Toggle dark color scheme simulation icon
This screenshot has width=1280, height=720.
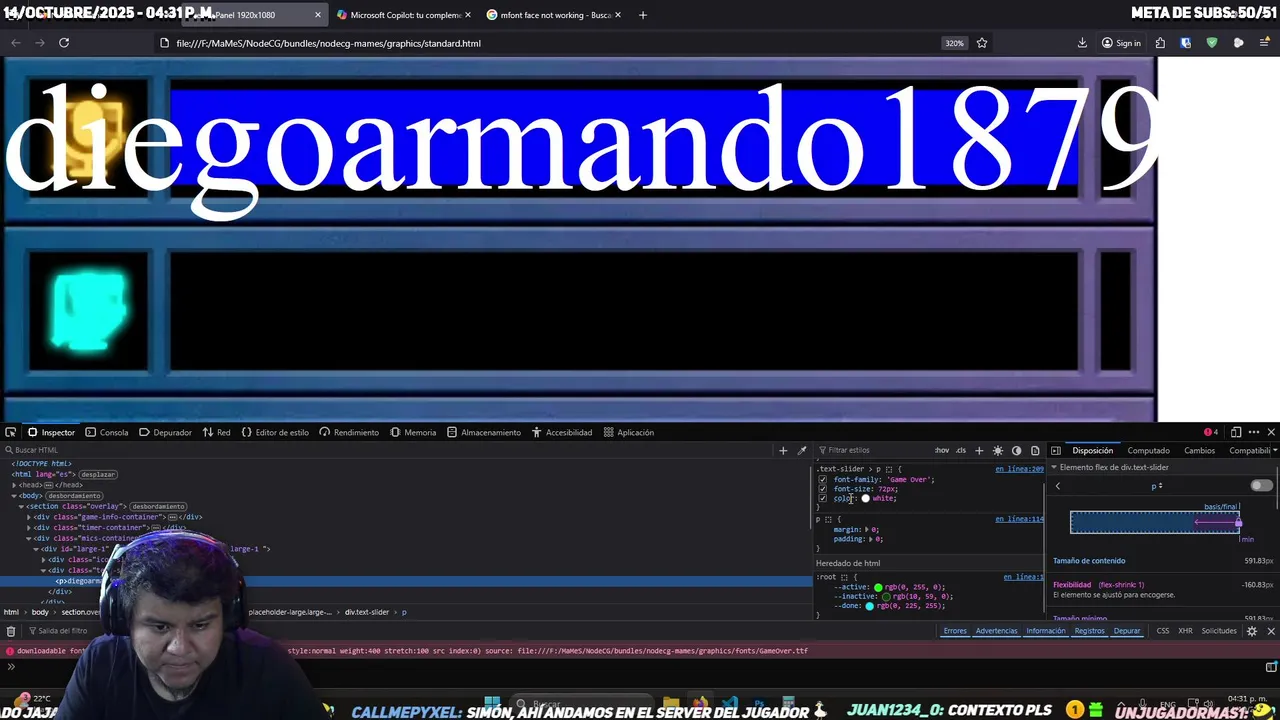(x=1016, y=450)
